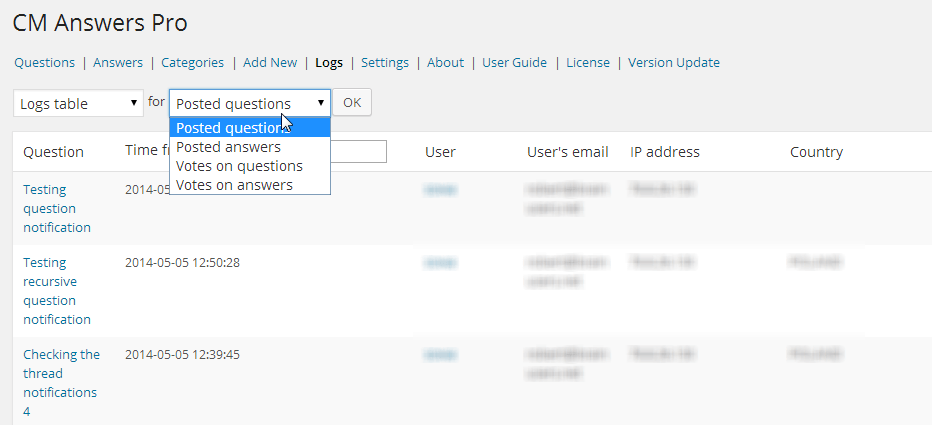The width and height of the screenshot is (932, 425).
Task: Open the Settings page link
Action: [384, 62]
